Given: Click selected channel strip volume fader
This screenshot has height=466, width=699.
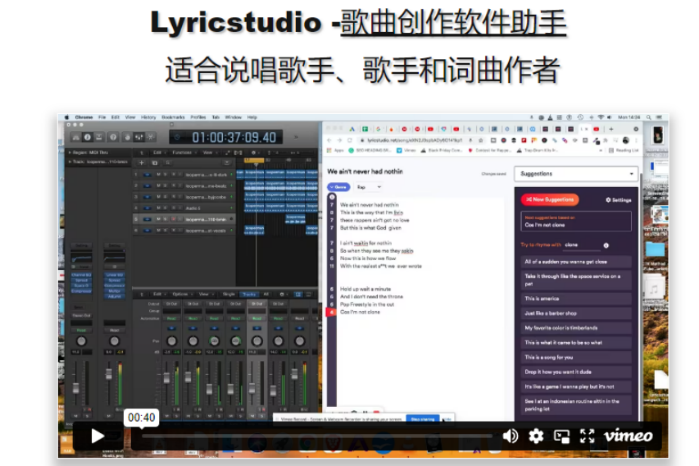Looking at the screenshot, I should tap(252, 388).
